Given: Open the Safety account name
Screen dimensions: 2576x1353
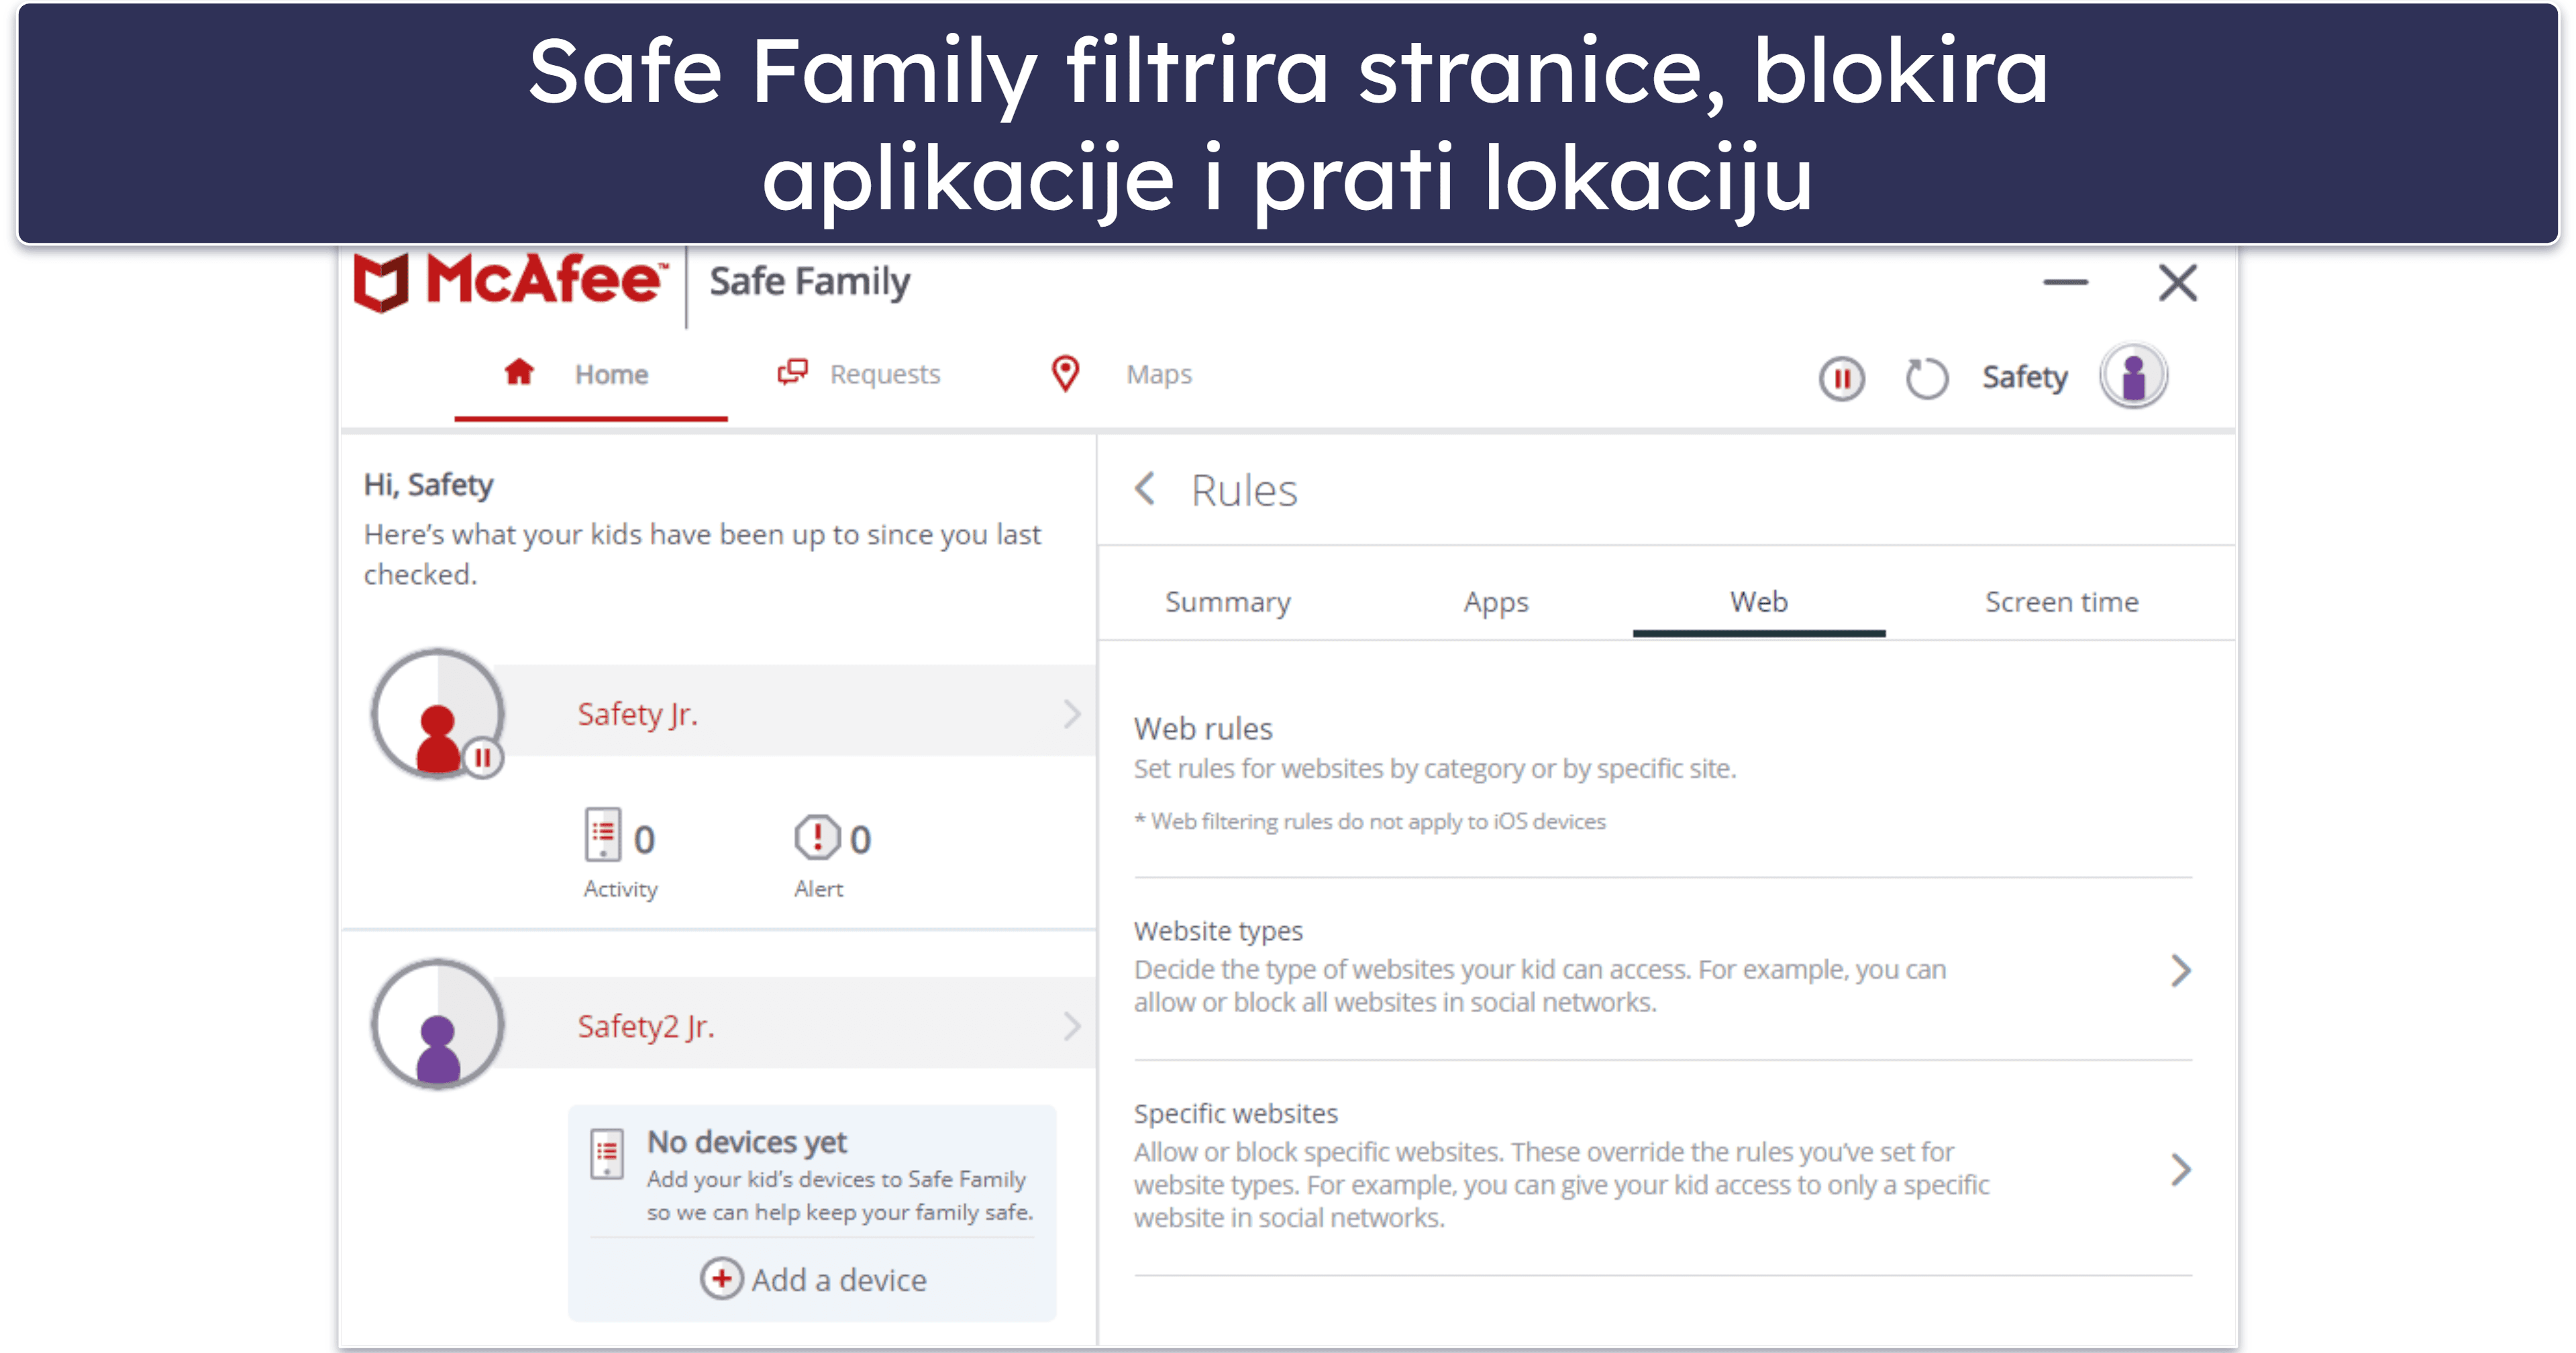Looking at the screenshot, I should click(x=2025, y=377).
